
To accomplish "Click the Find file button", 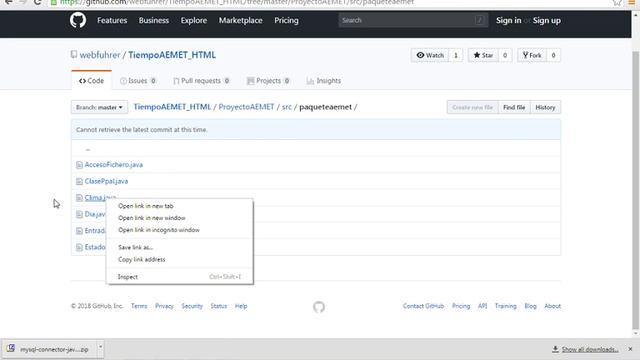I will (514, 107).
